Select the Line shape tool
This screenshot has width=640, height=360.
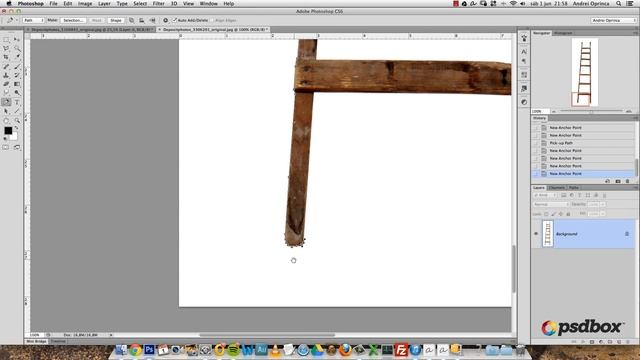click(17, 111)
